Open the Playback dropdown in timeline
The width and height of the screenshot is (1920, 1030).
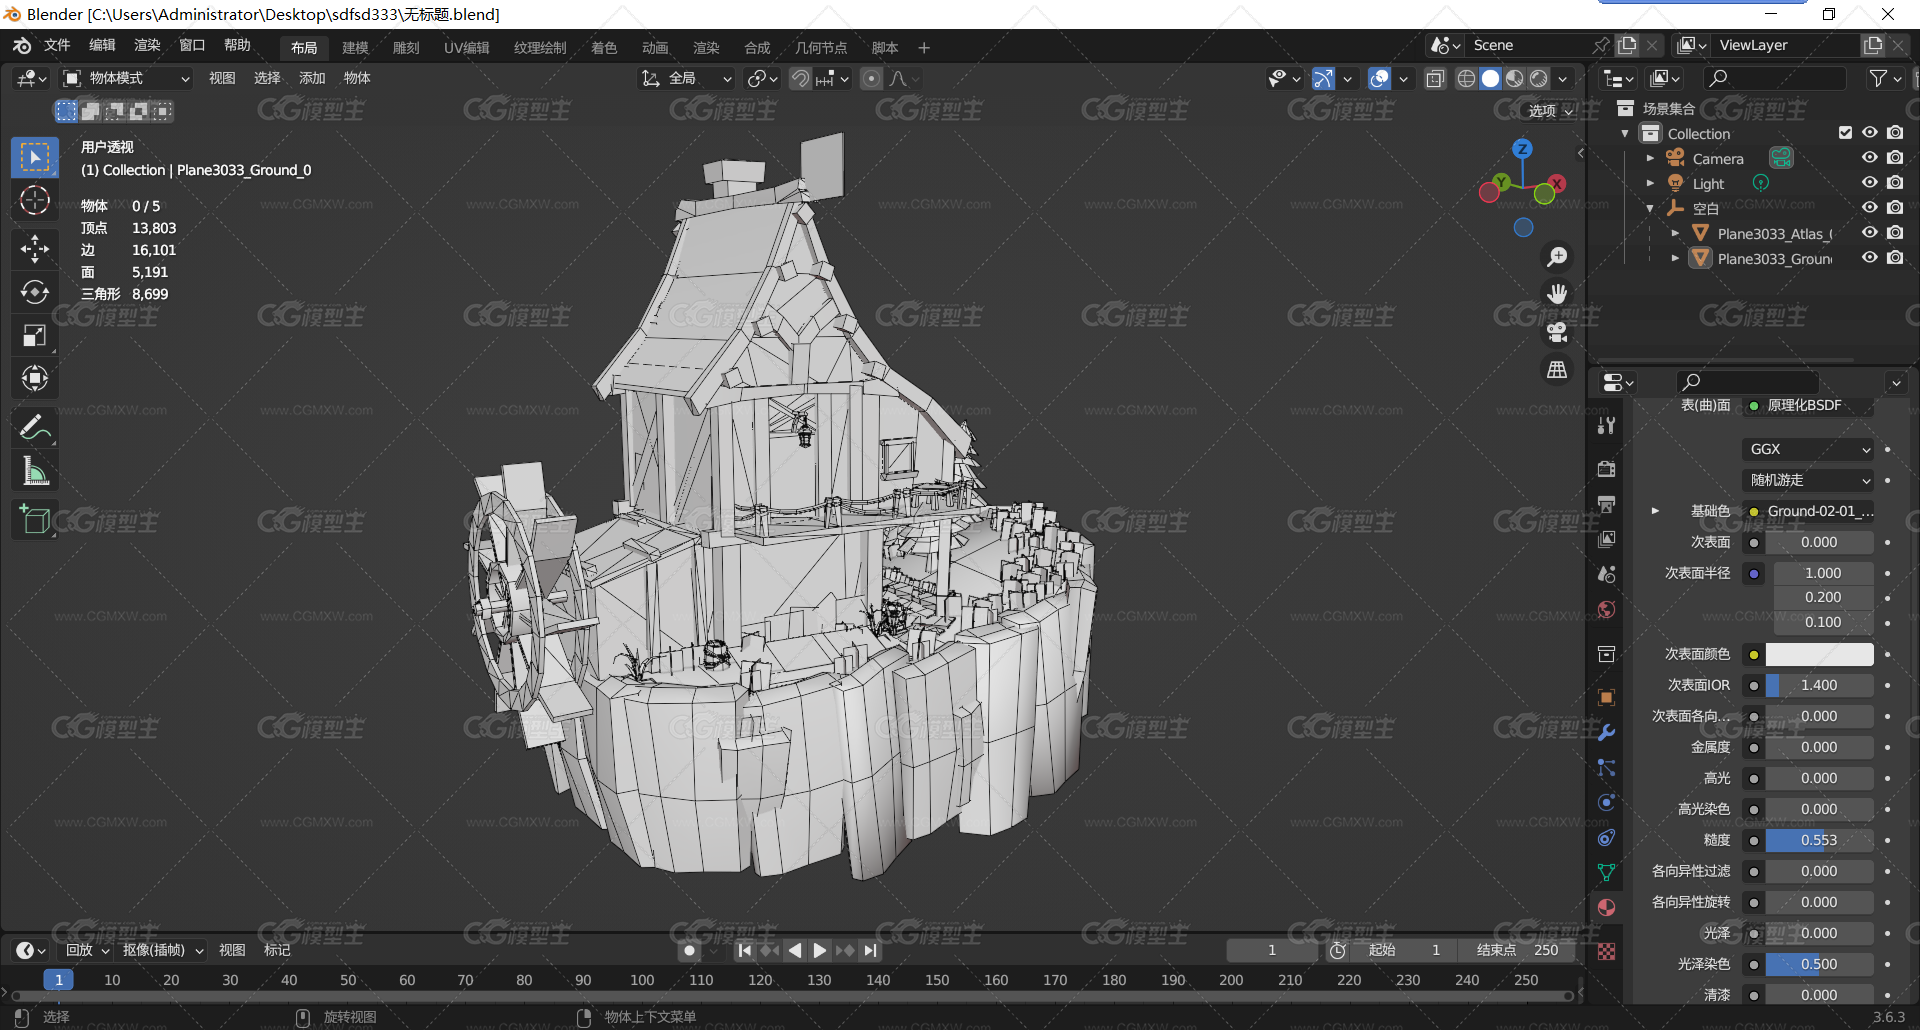click(x=86, y=950)
